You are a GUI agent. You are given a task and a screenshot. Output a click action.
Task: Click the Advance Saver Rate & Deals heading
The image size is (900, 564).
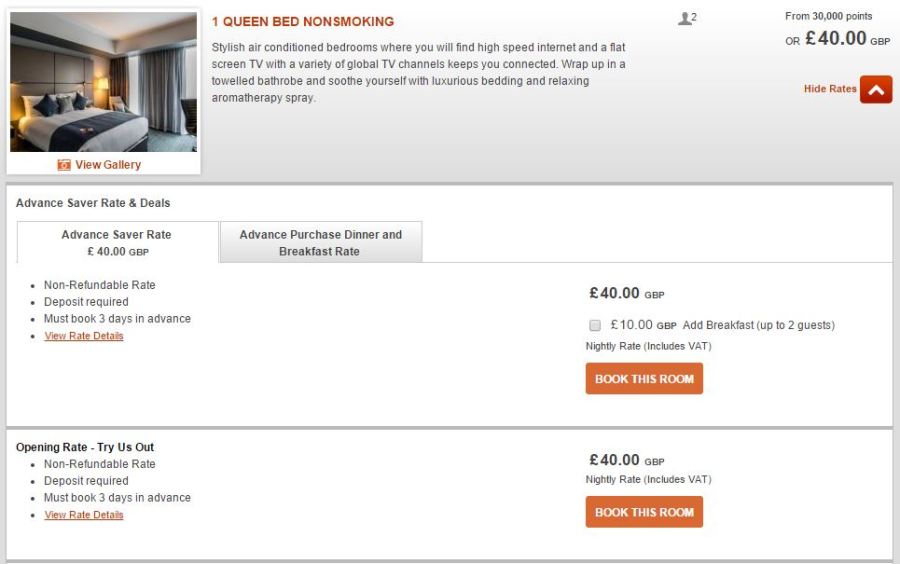[x=93, y=203]
